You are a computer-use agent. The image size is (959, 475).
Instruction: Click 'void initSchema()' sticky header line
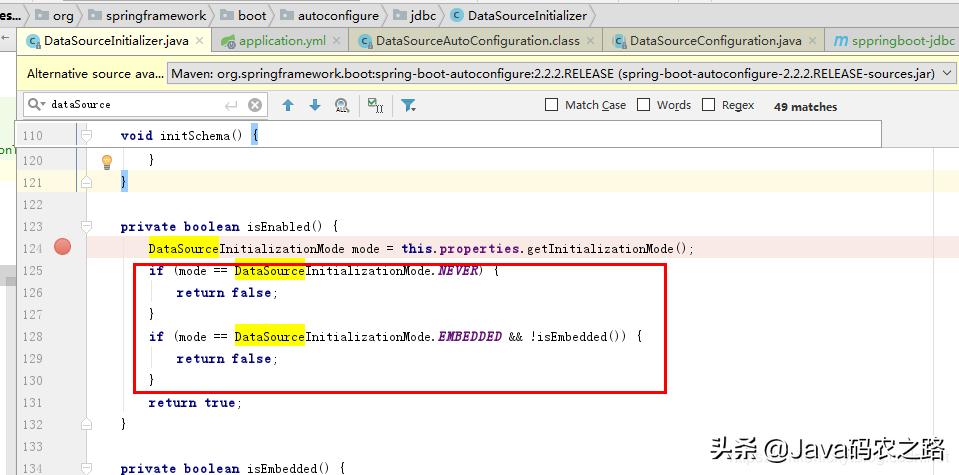190,136
